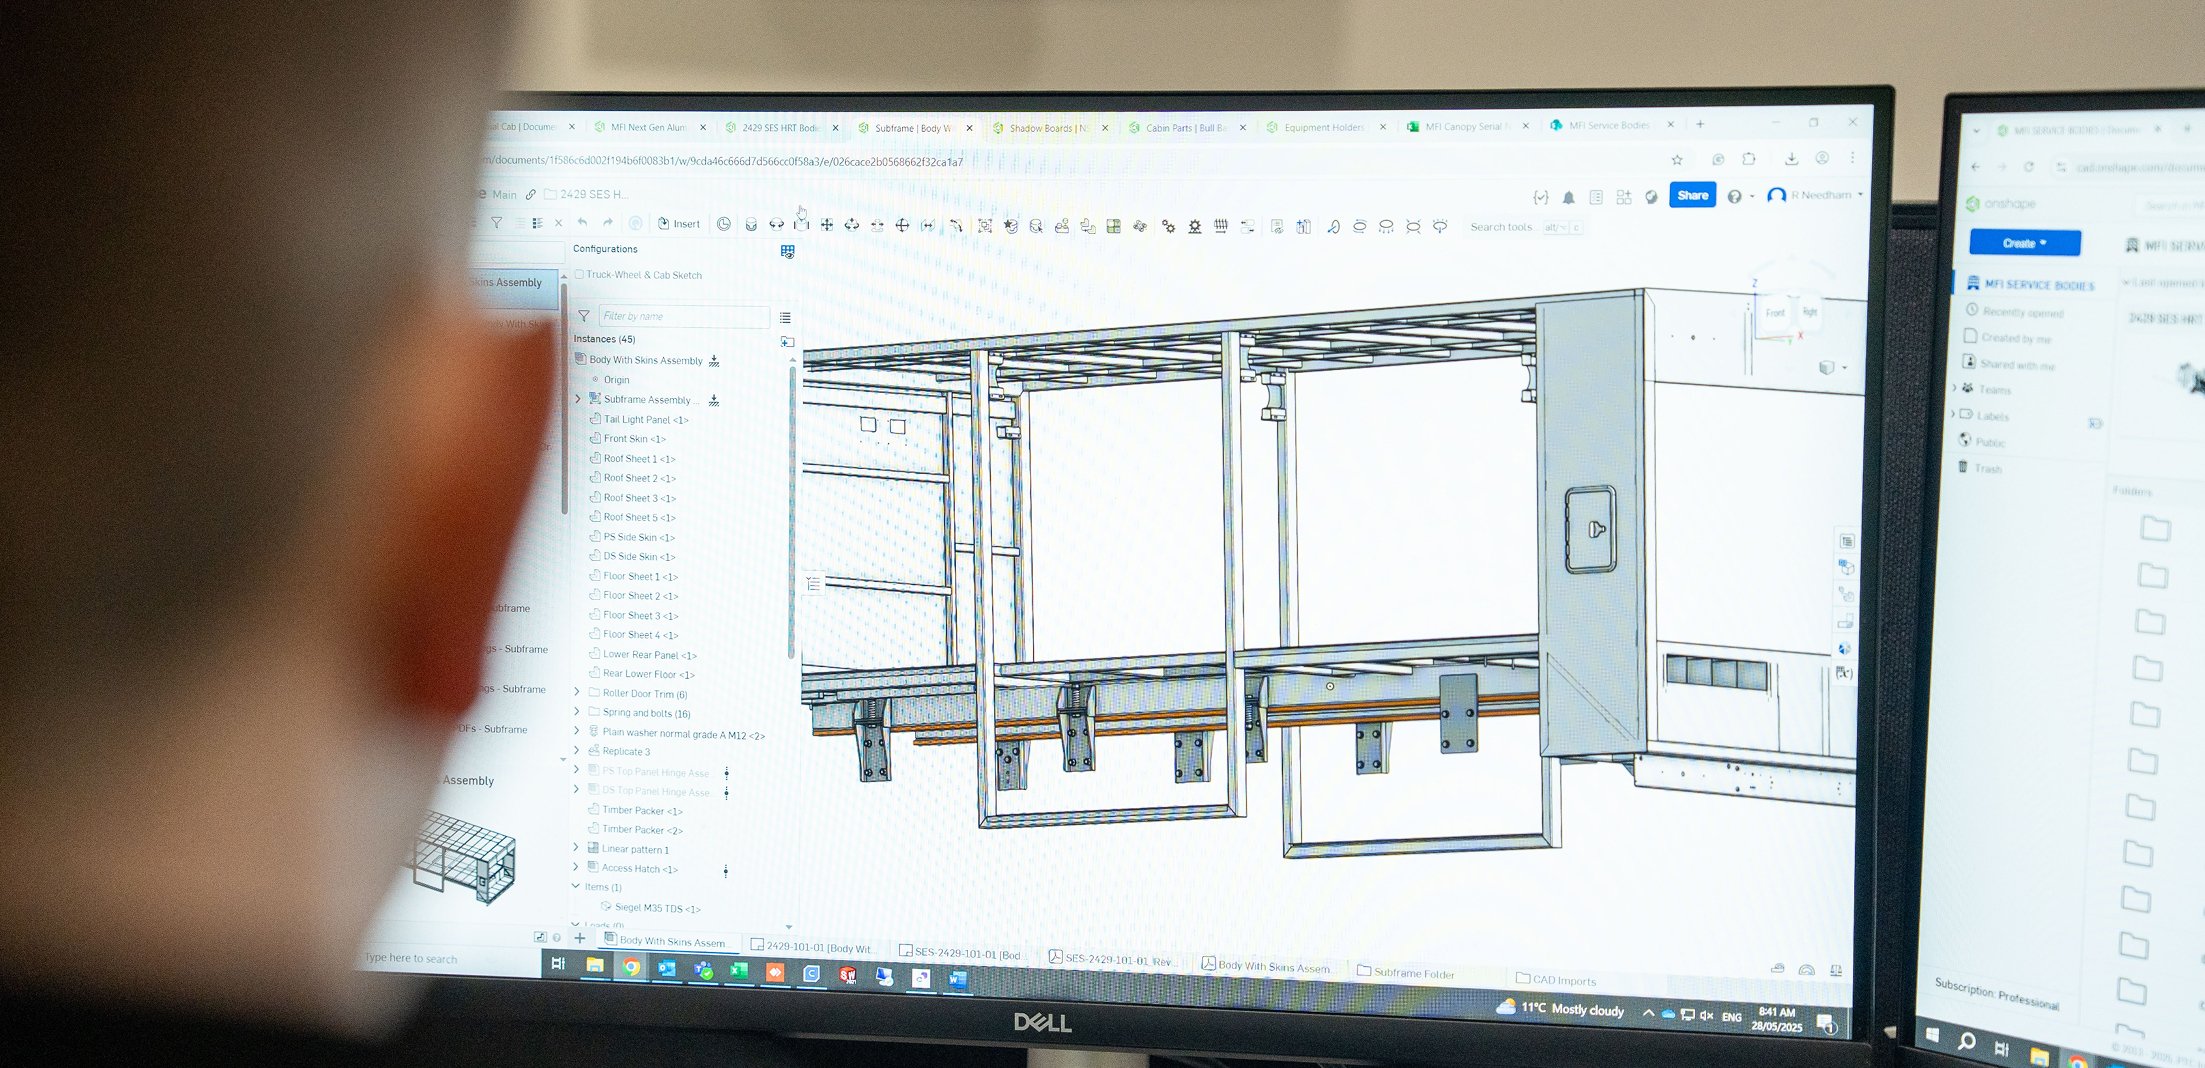The image size is (2205, 1068).
Task: Click the Task View icon on the taskbar
Action: 558,964
